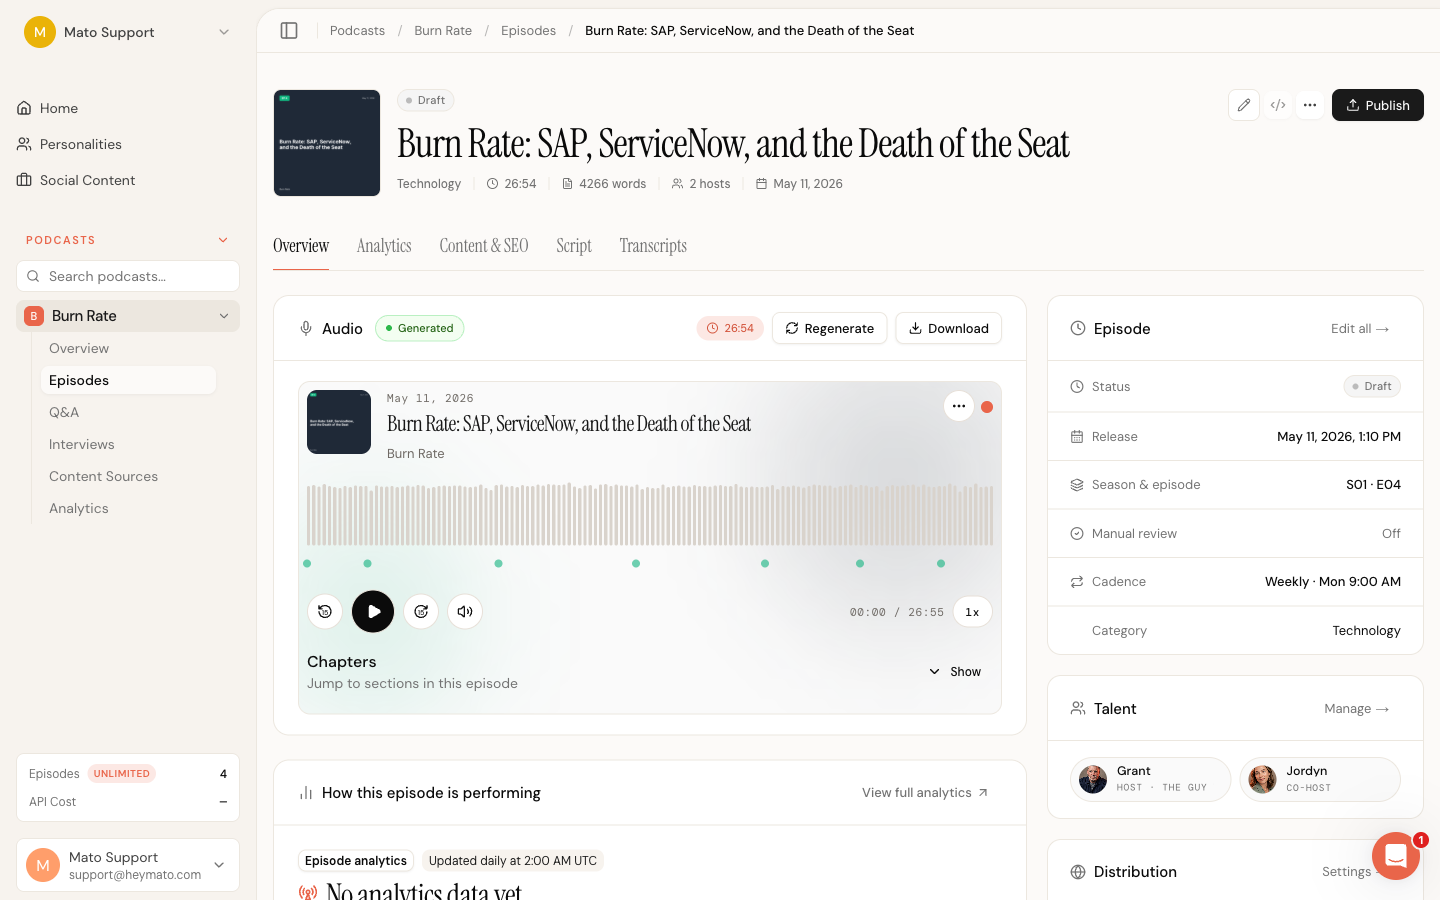Select host Grant chip
Screen dimensions: 1440x900
[1151, 779]
